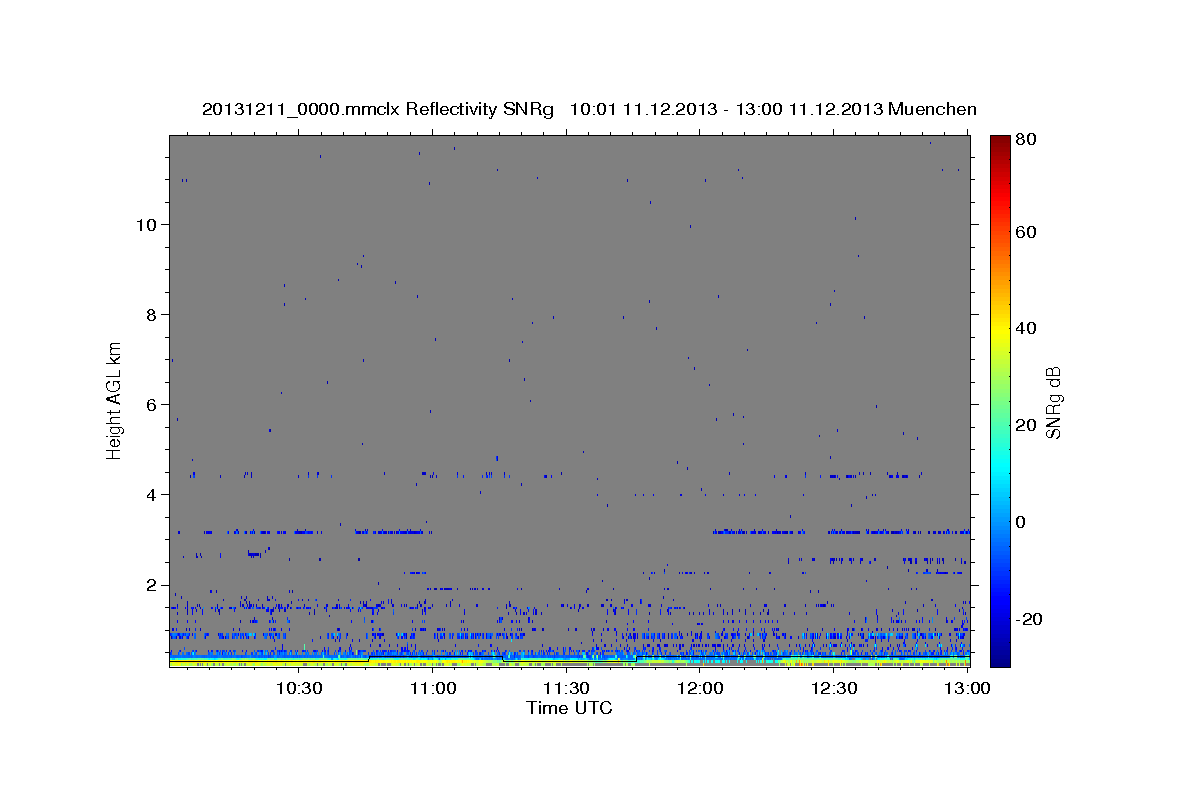Screen dimensions: 1200x800
Task: Click the height tick label '8'
Action: click(152, 314)
